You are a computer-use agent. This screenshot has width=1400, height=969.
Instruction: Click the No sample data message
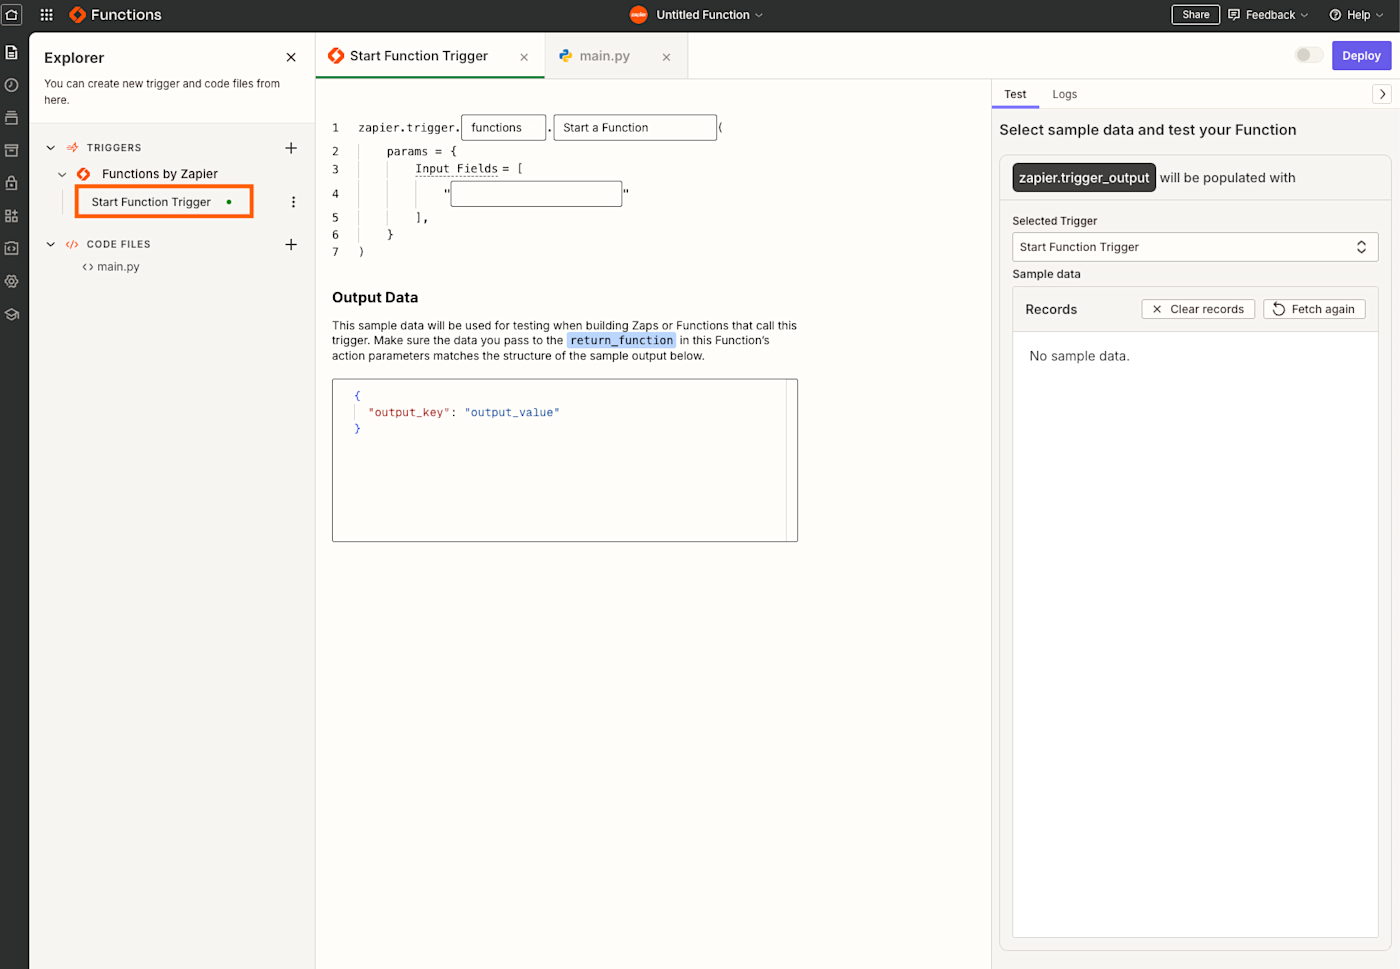1079,356
